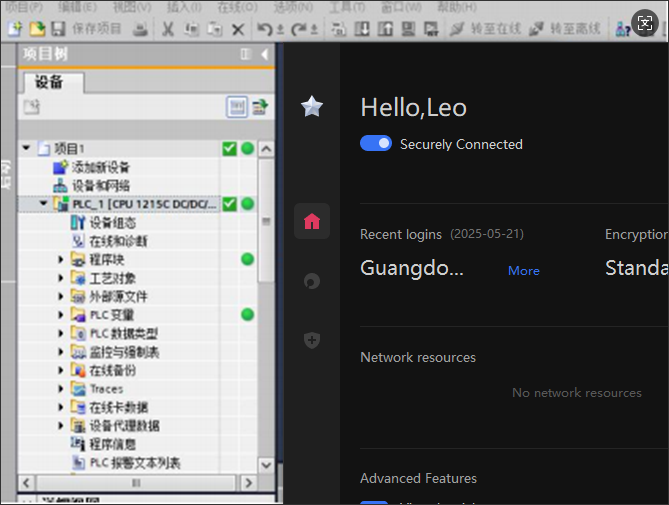Click the Undo arrow icon
Screen dimensions: 669x505
click(x=265, y=29)
